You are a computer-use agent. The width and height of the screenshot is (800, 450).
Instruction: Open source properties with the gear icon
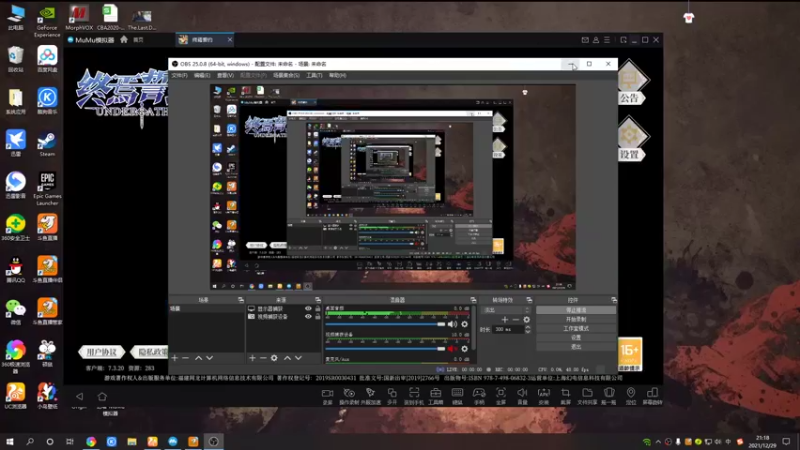coord(274,358)
